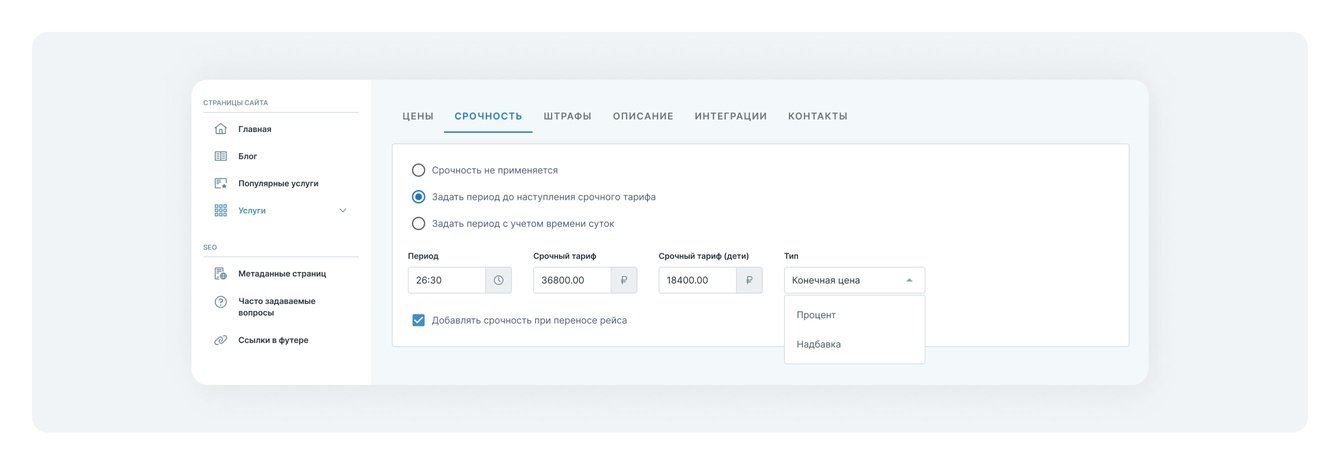Uncheck Добавлять срочность при переносе рейса
Viewport: 1340px width, 465px height.
point(418,320)
